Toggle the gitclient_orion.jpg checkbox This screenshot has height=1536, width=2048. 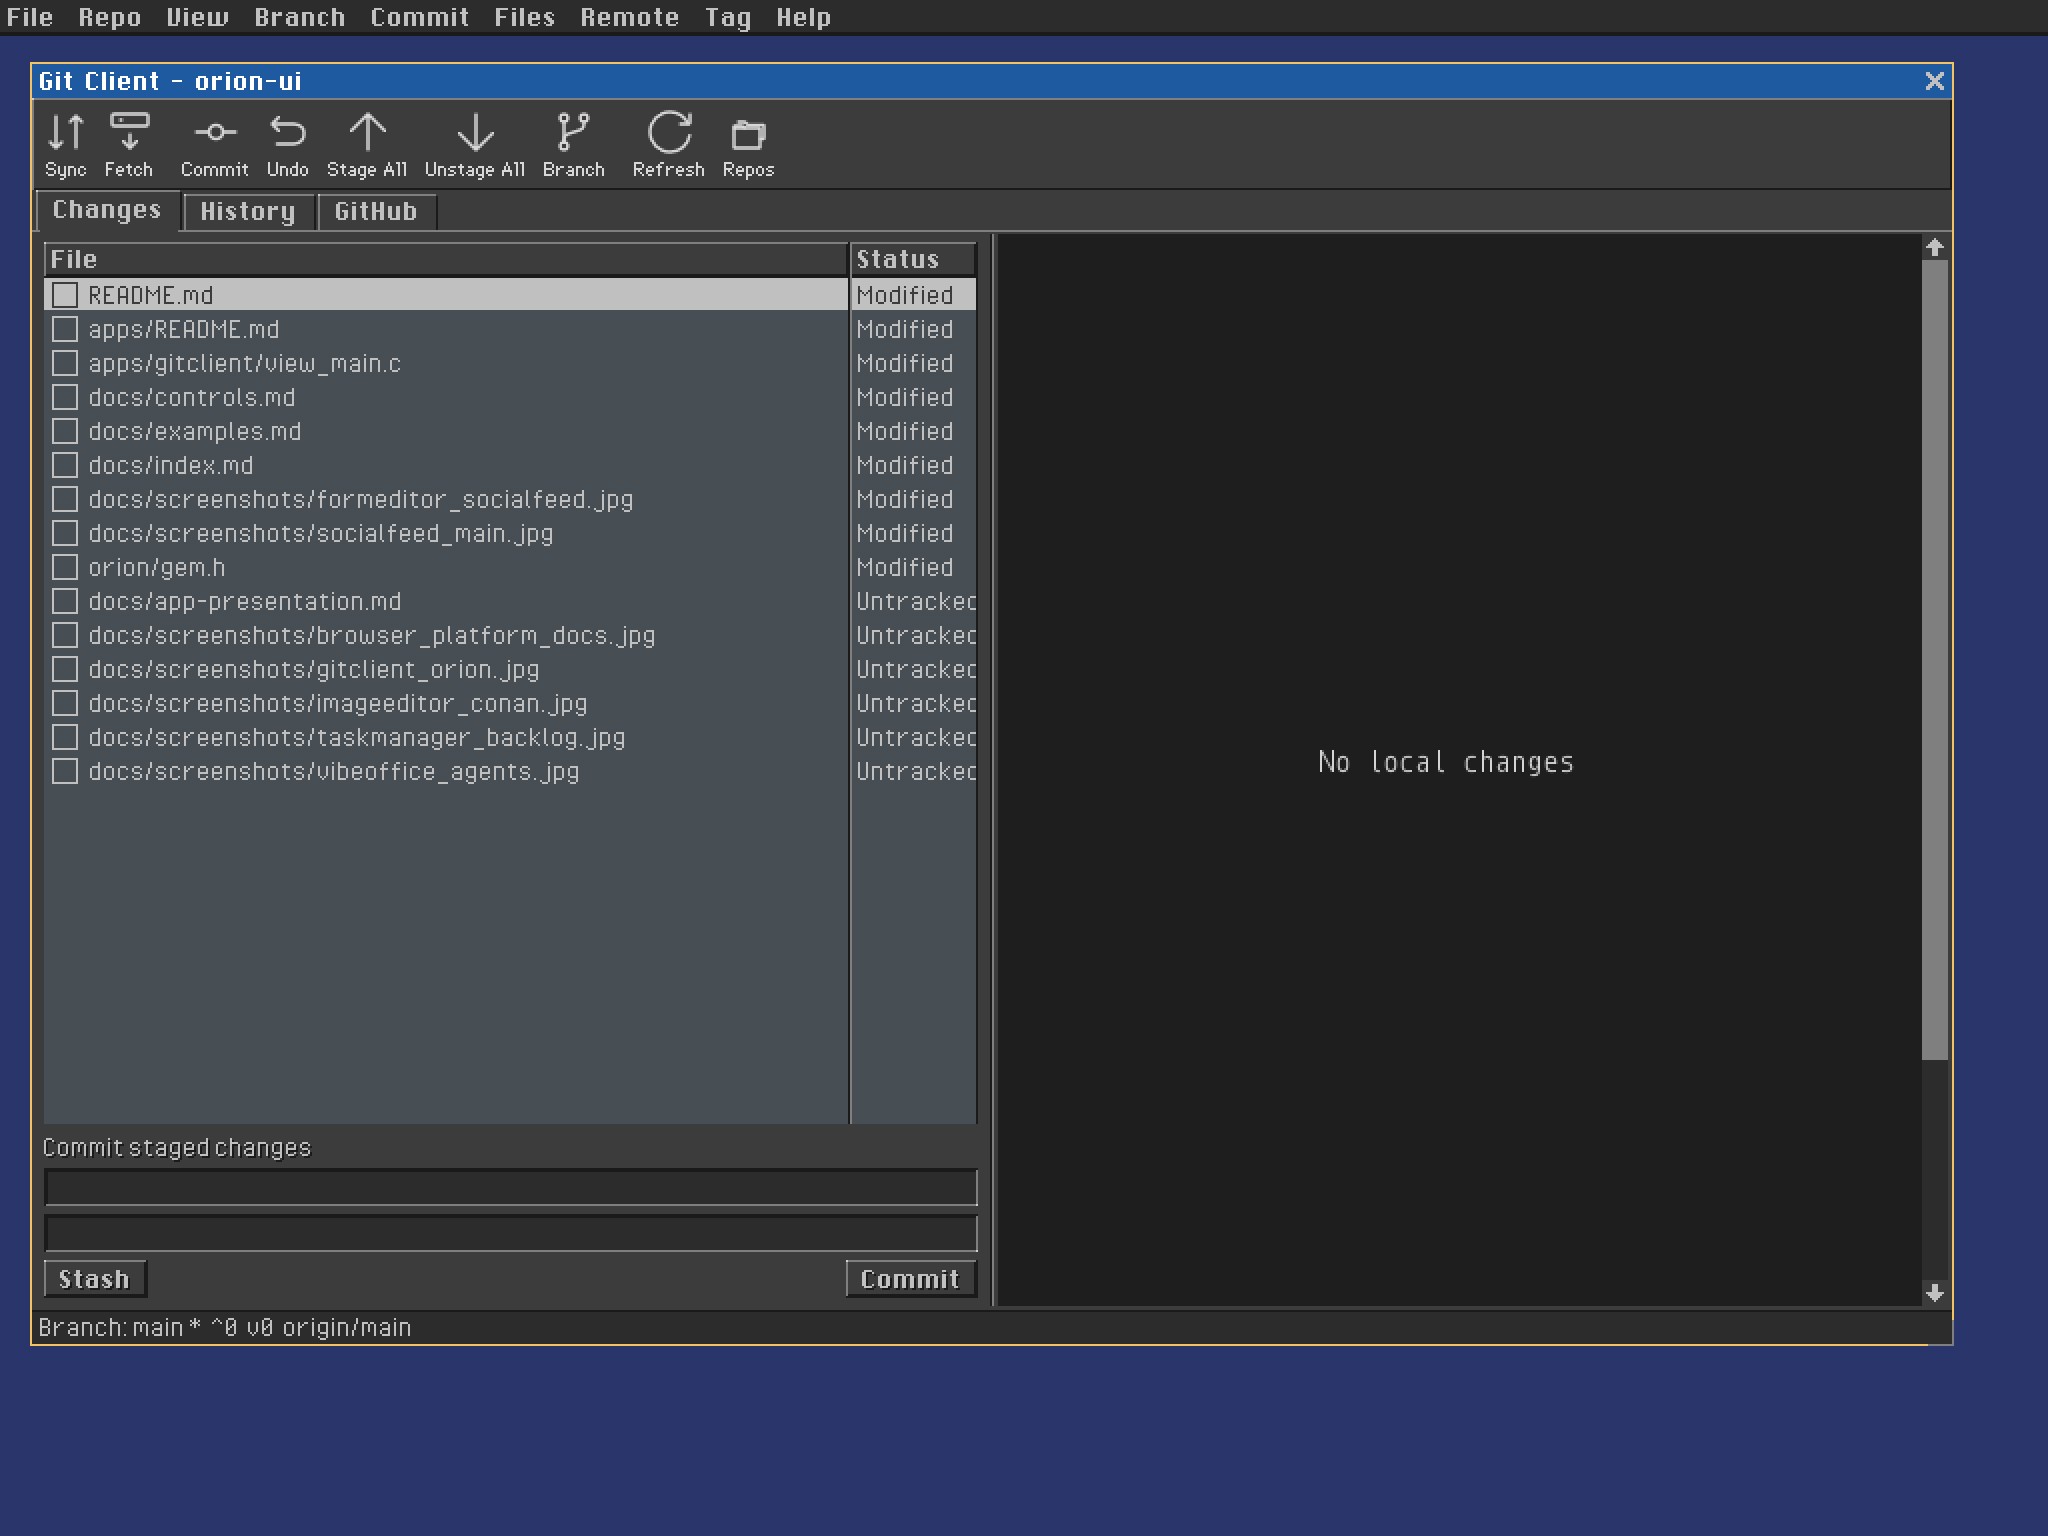pos(65,669)
